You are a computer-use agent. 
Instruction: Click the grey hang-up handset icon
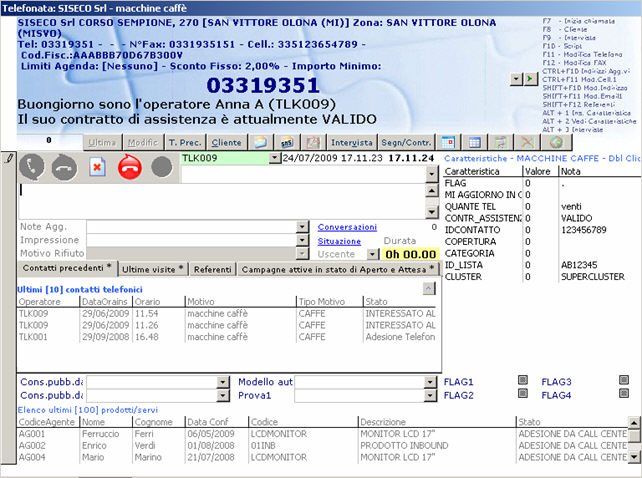[64, 167]
